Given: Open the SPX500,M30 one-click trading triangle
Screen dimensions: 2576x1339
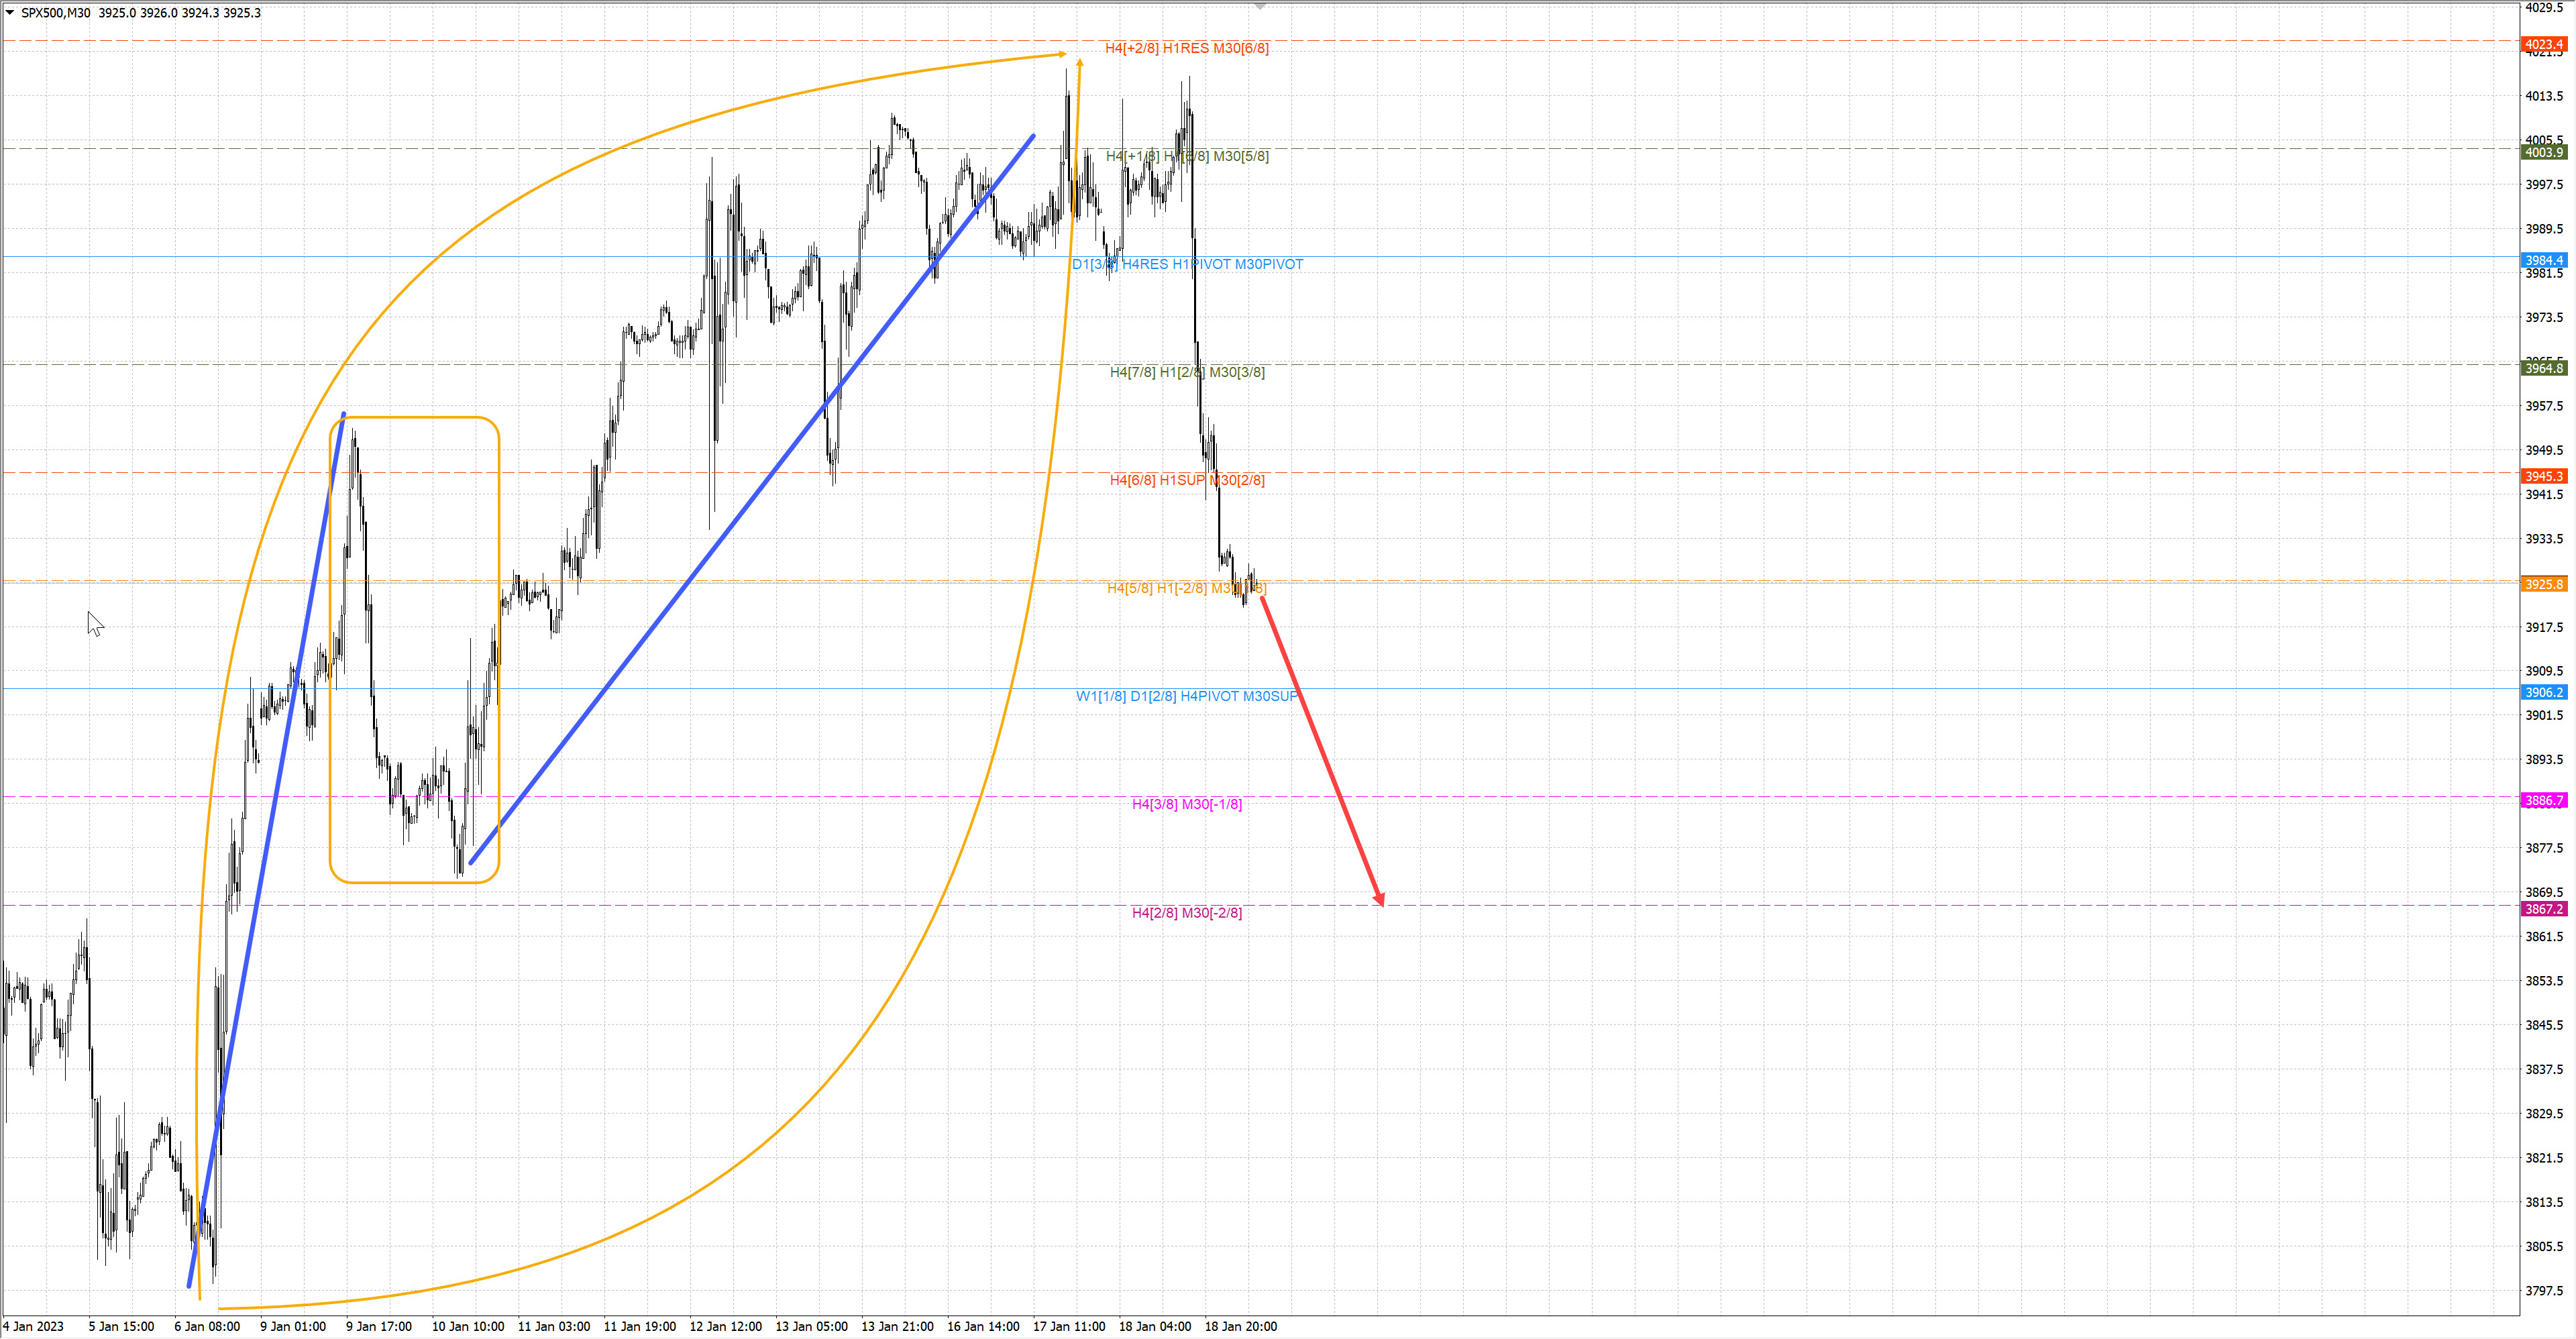Looking at the screenshot, I should (x=10, y=13).
